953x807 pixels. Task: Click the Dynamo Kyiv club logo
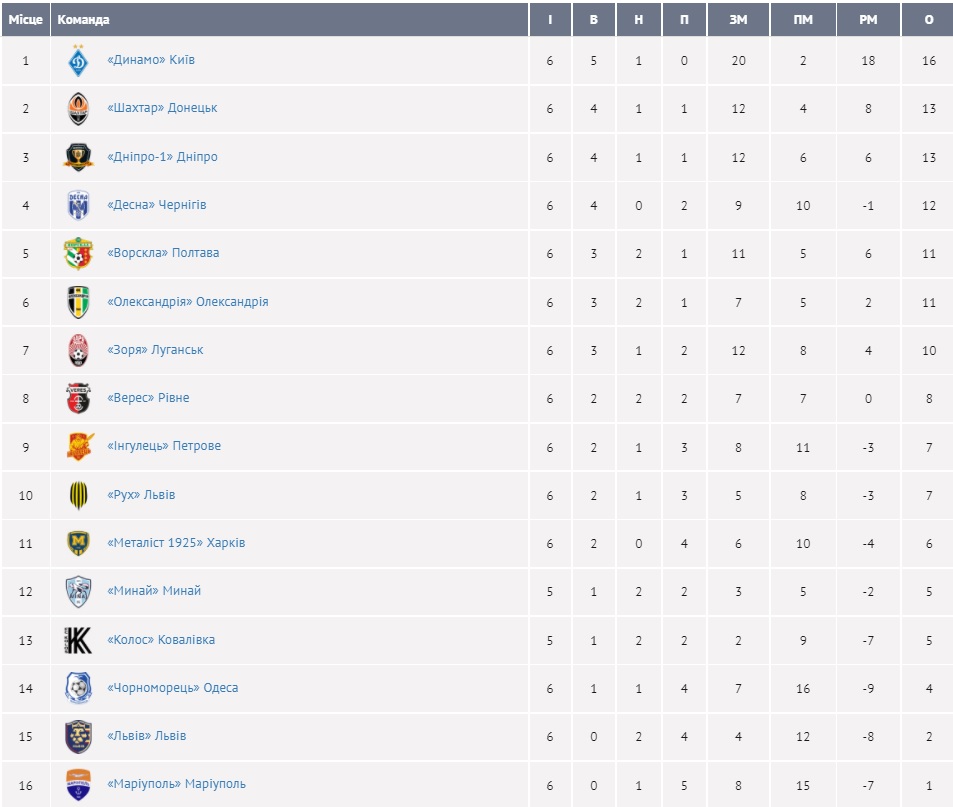pos(78,61)
